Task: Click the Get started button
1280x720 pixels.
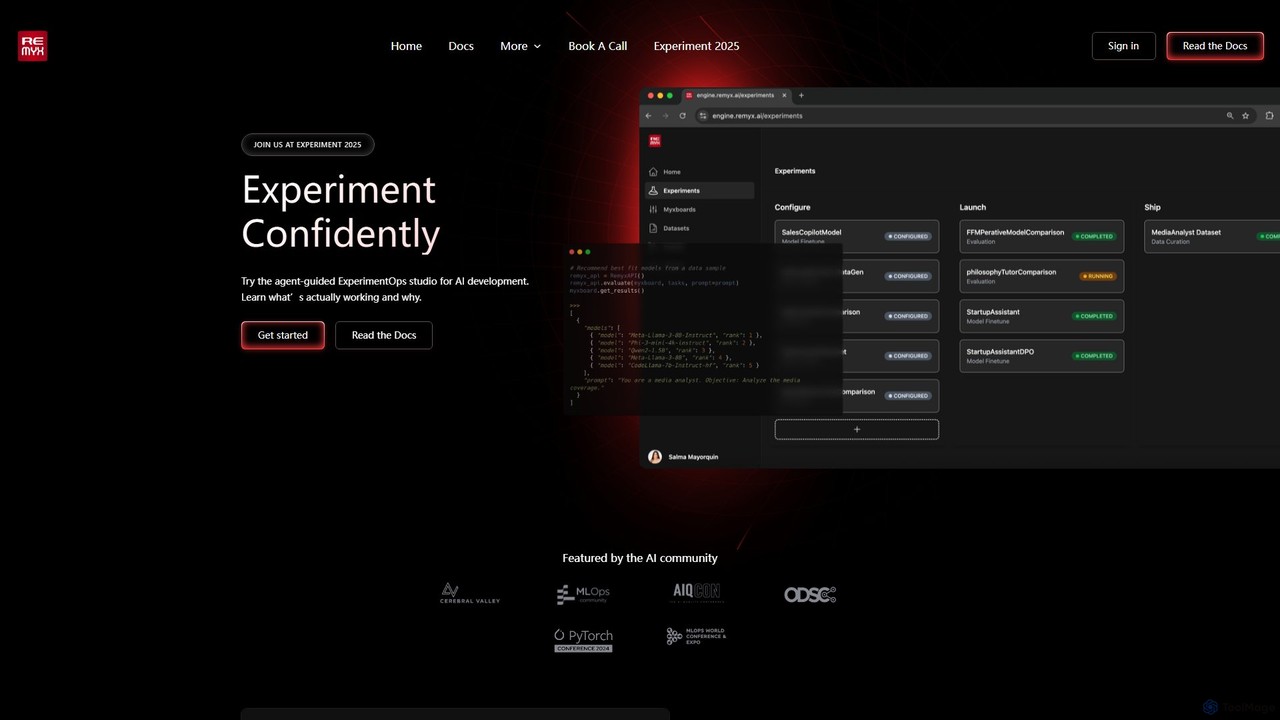Action: (x=282, y=335)
